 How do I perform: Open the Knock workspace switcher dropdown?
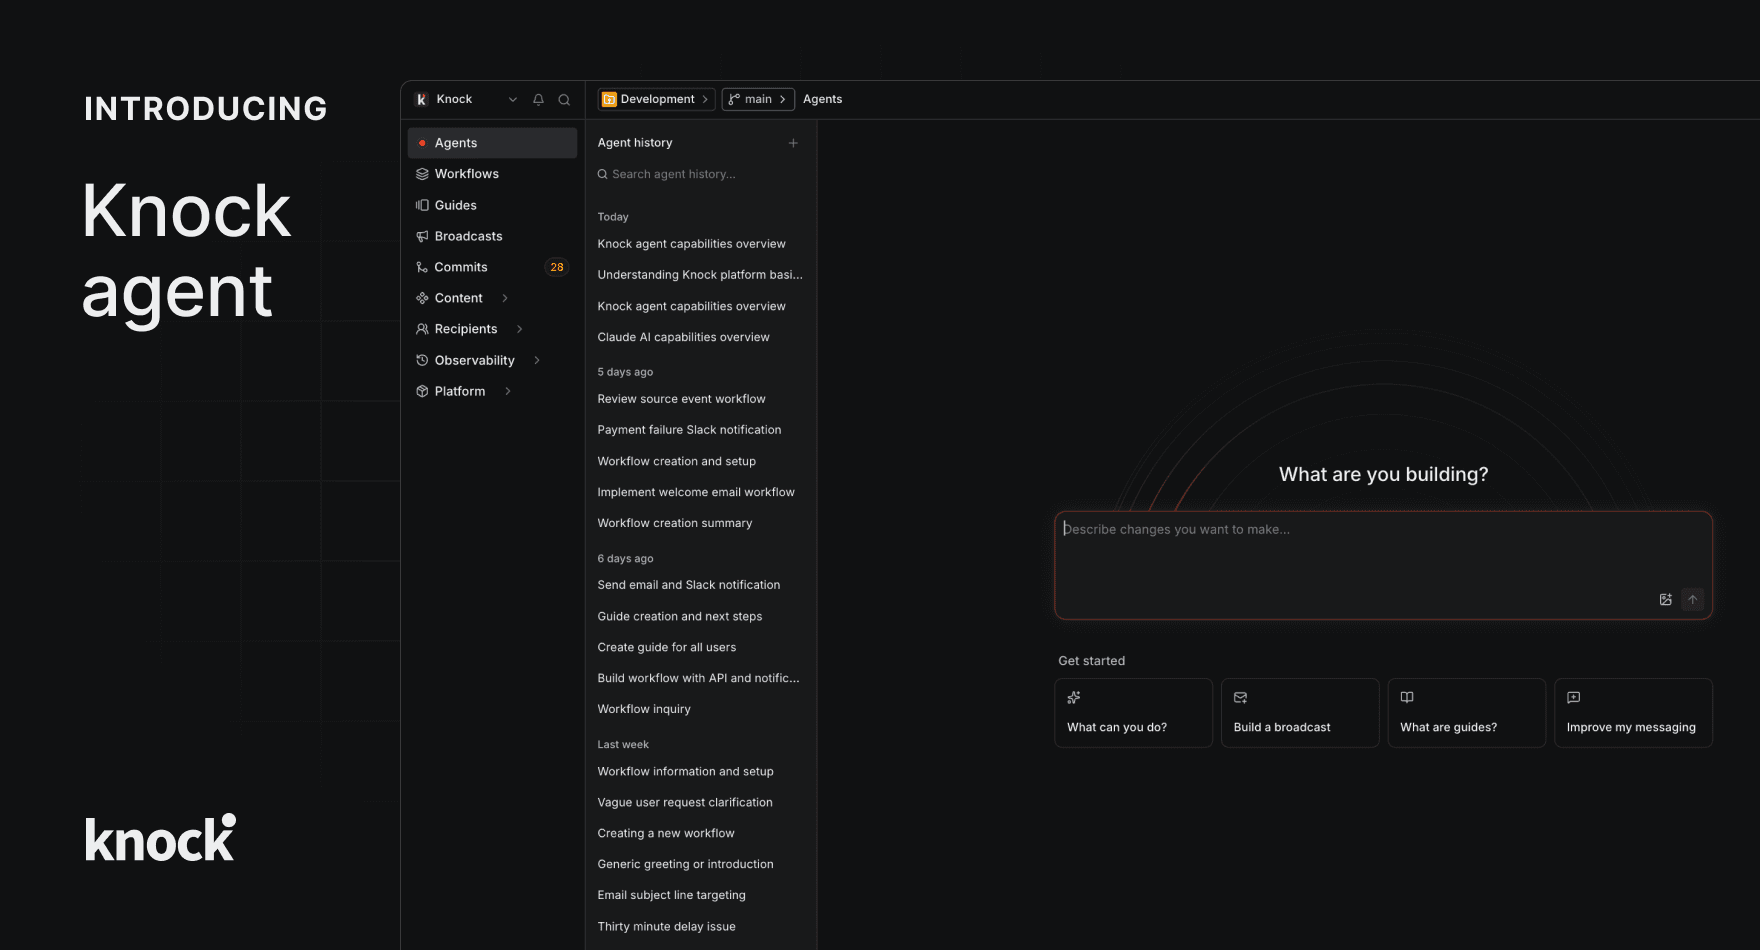pyautogui.click(x=512, y=100)
